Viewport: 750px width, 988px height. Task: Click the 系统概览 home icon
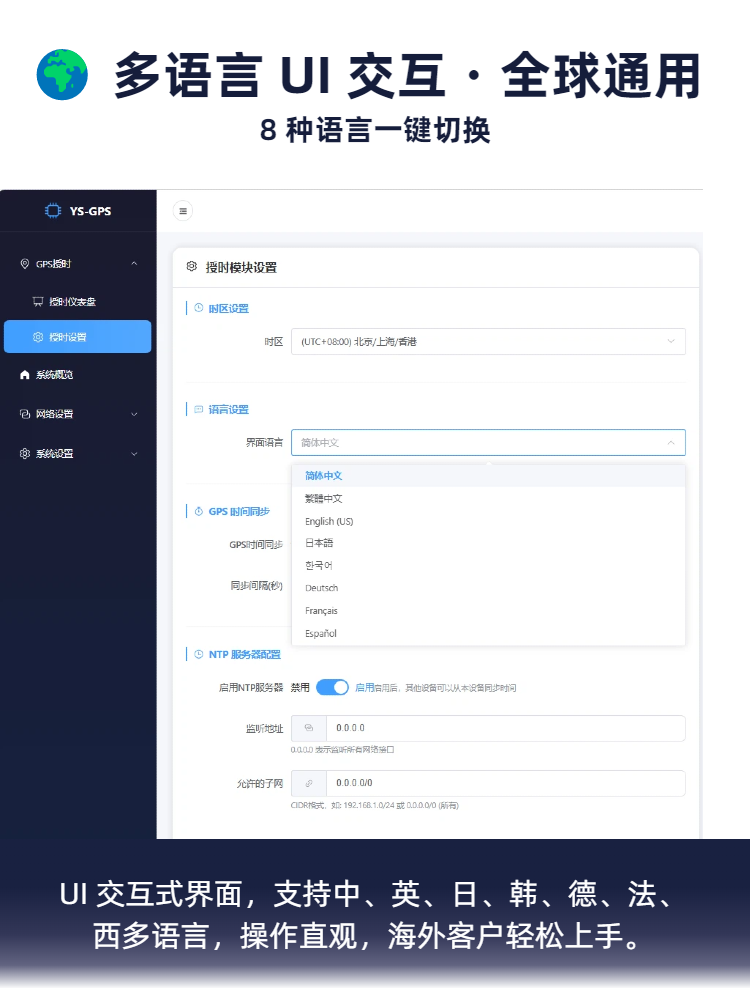(25, 375)
